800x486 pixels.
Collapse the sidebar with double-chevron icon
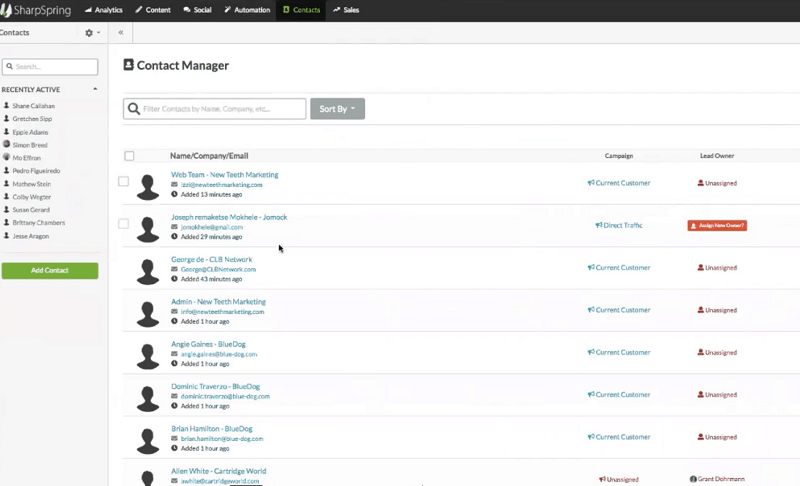tap(121, 33)
